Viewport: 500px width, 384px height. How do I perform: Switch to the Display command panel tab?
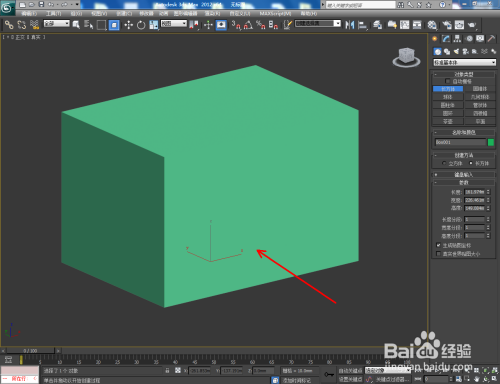coord(480,39)
